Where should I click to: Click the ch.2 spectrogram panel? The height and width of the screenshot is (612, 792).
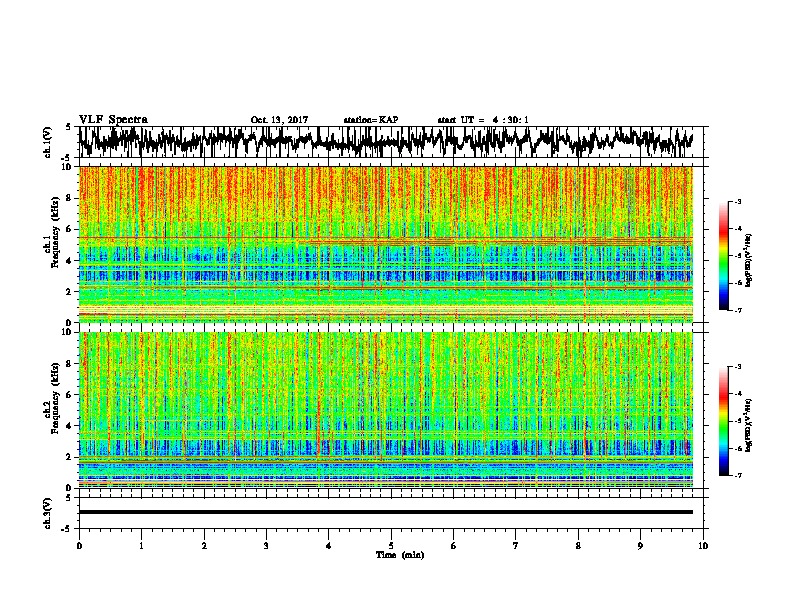pos(386,410)
